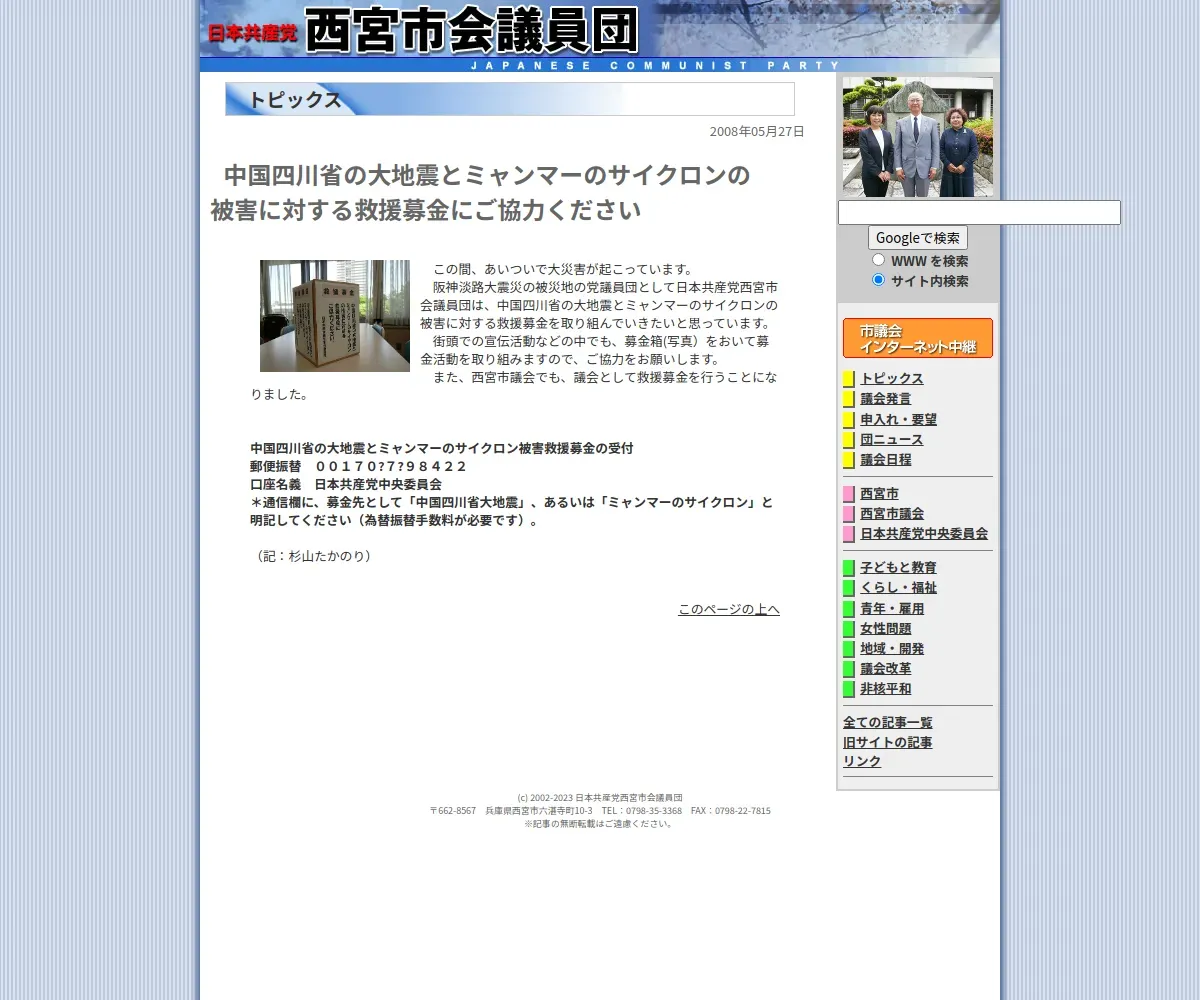View the 議会日程 page
The height and width of the screenshot is (1000, 1200).
[886, 460]
